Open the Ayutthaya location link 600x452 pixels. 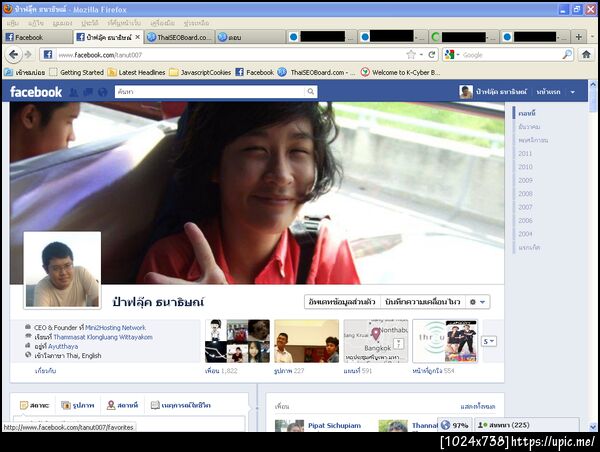click(63, 346)
